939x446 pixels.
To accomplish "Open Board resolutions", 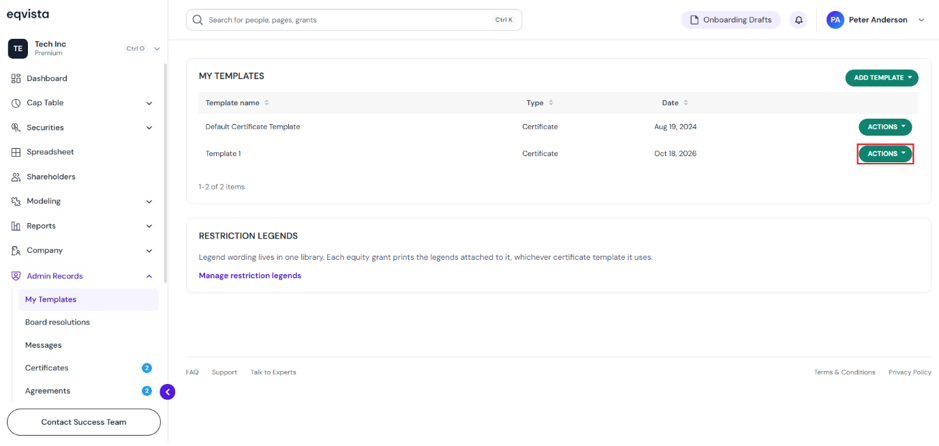I will coord(57,322).
